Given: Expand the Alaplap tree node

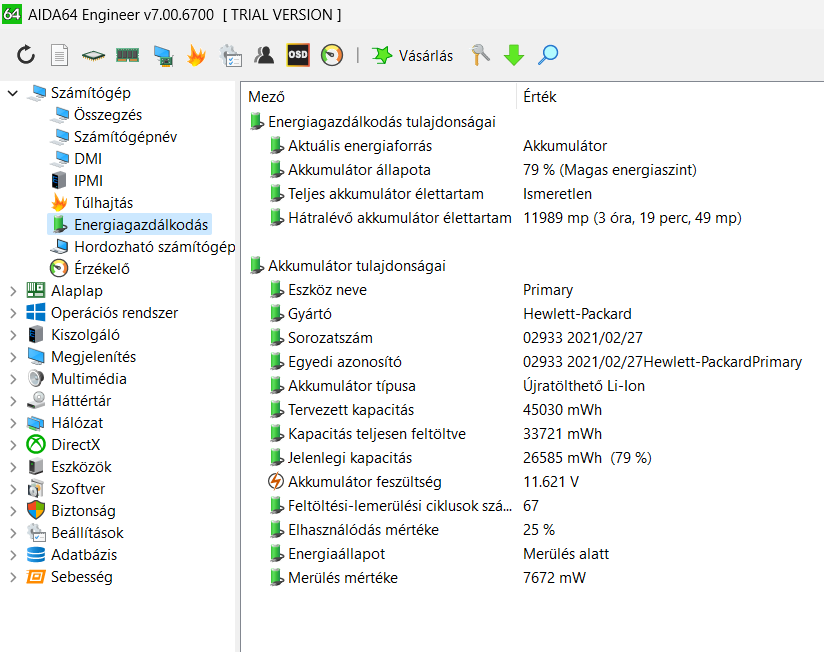Looking at the screenshot, I should (x=13, y=291).
